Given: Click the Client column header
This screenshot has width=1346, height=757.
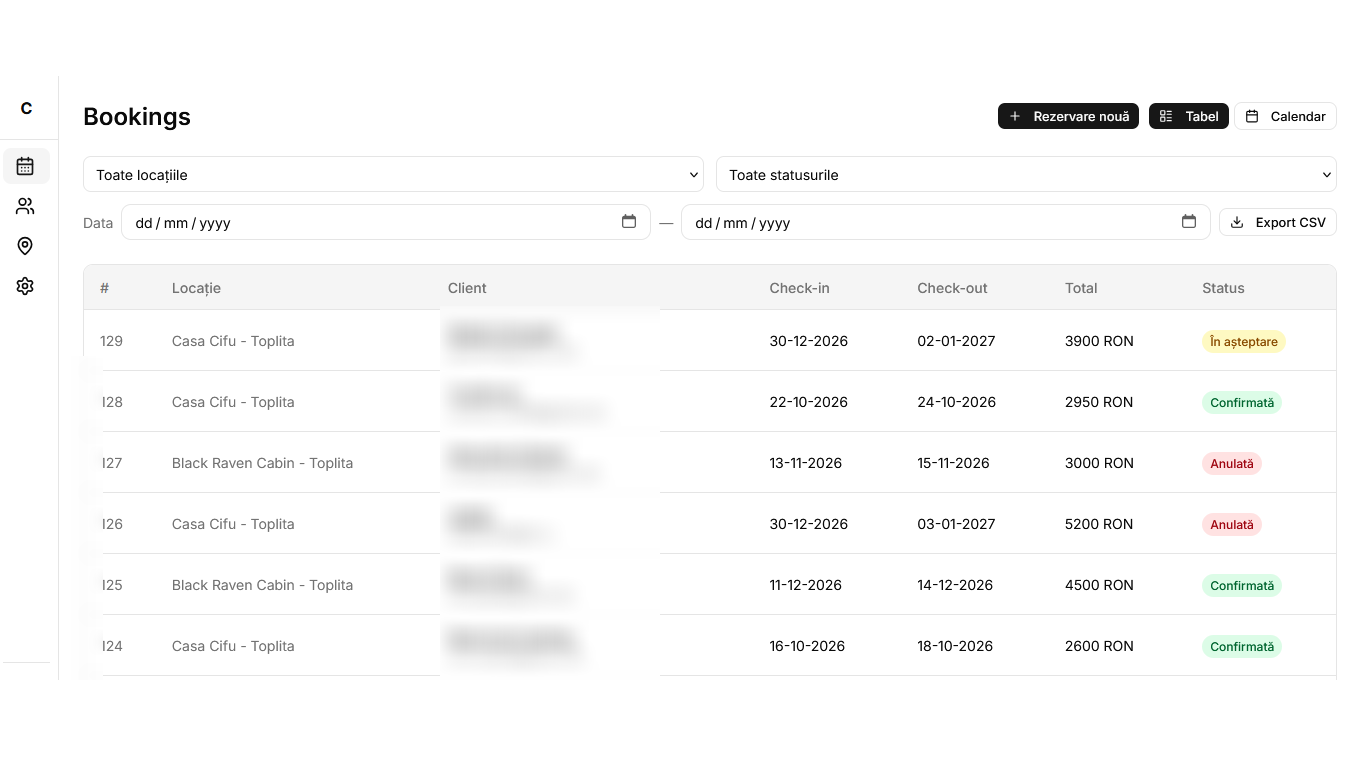Looking at the screenshot, I should (467, 288).
